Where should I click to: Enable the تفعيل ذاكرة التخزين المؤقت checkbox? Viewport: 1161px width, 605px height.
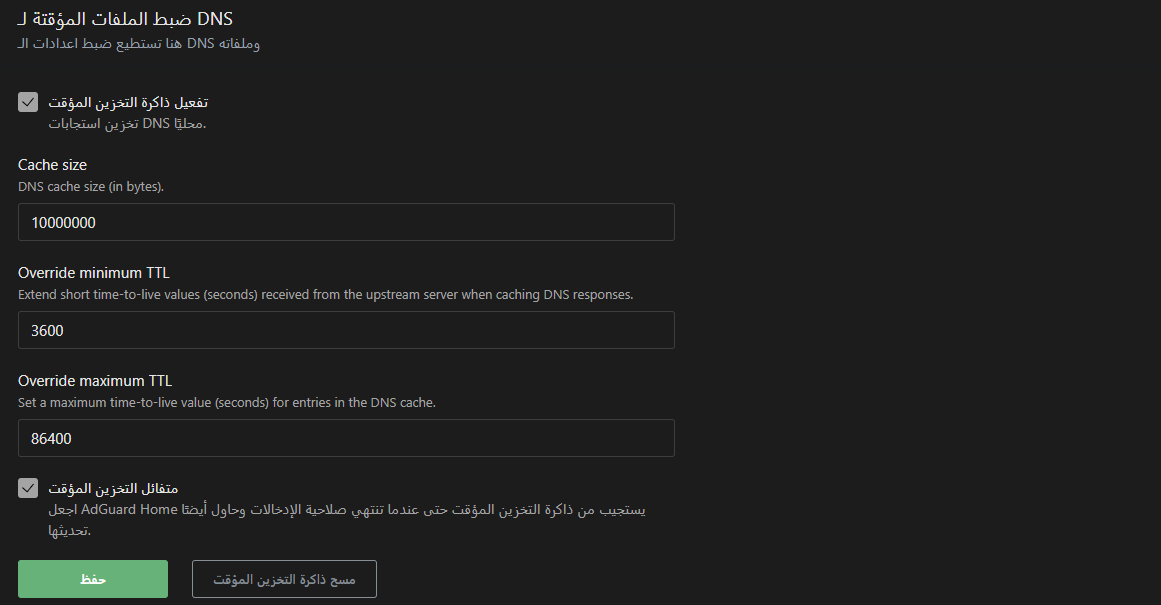point(27,101)
